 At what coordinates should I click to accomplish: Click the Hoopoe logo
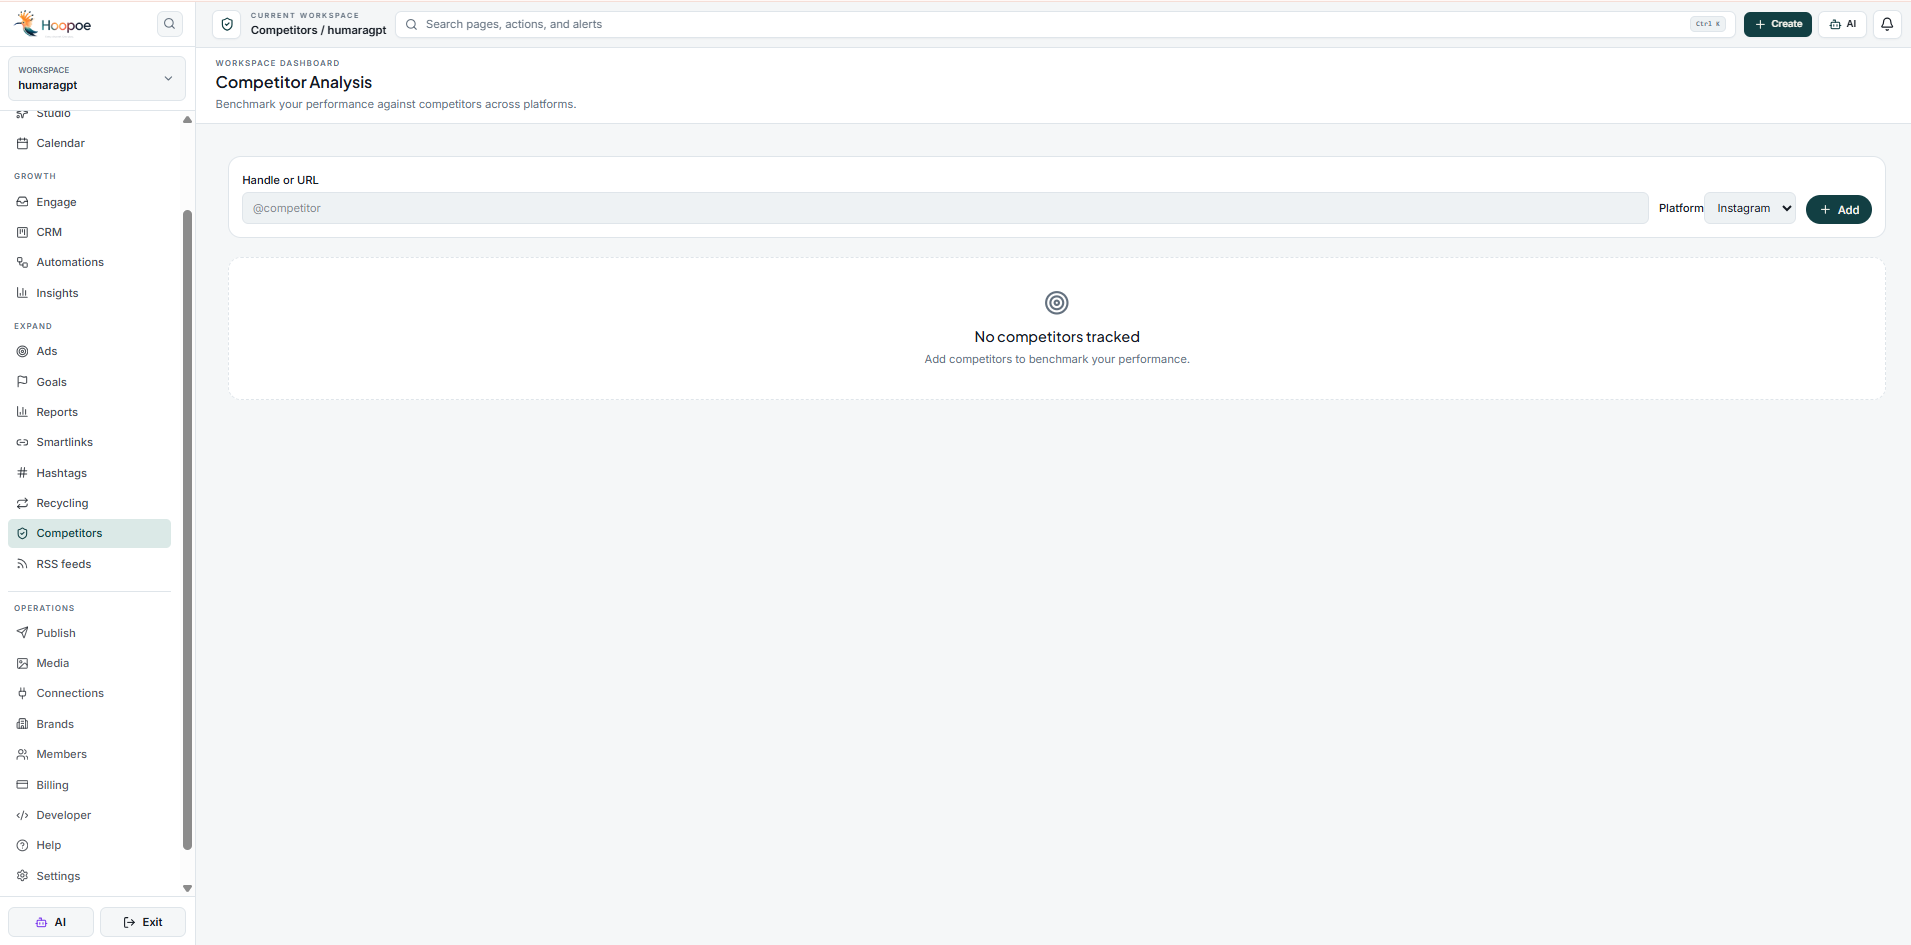tap(52, 24)
